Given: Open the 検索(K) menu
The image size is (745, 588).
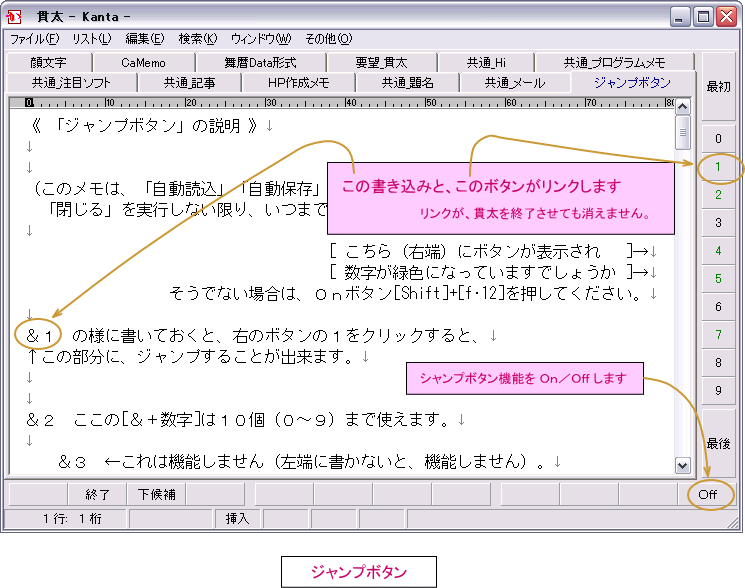Looking at the screenshot, I should [x=197, y=39].
